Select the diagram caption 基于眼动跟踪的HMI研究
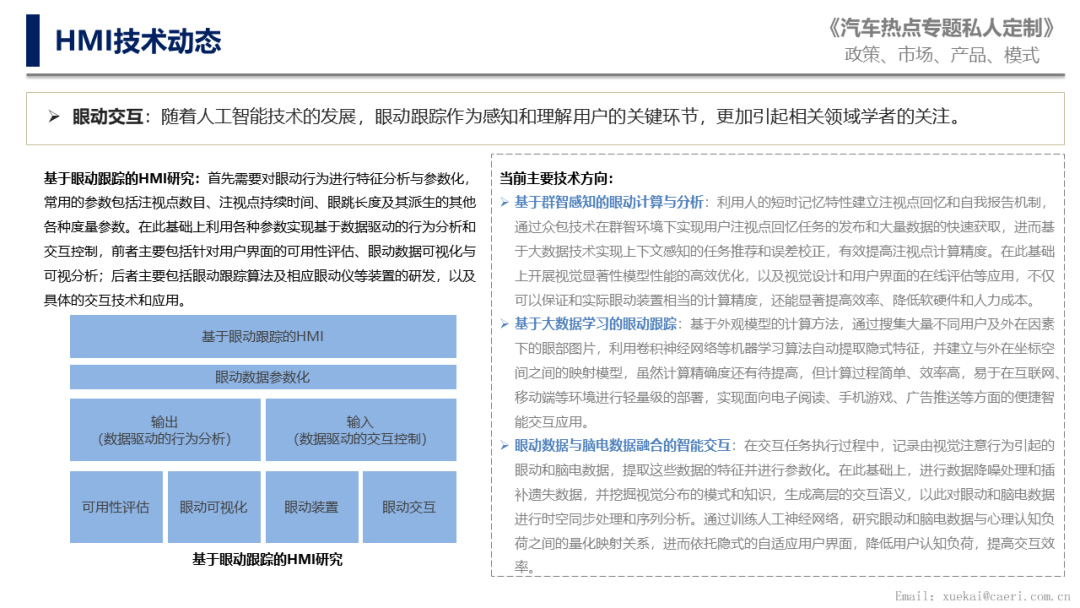The width and height of the screenshot is (1080, 608). tap(267, 559)
